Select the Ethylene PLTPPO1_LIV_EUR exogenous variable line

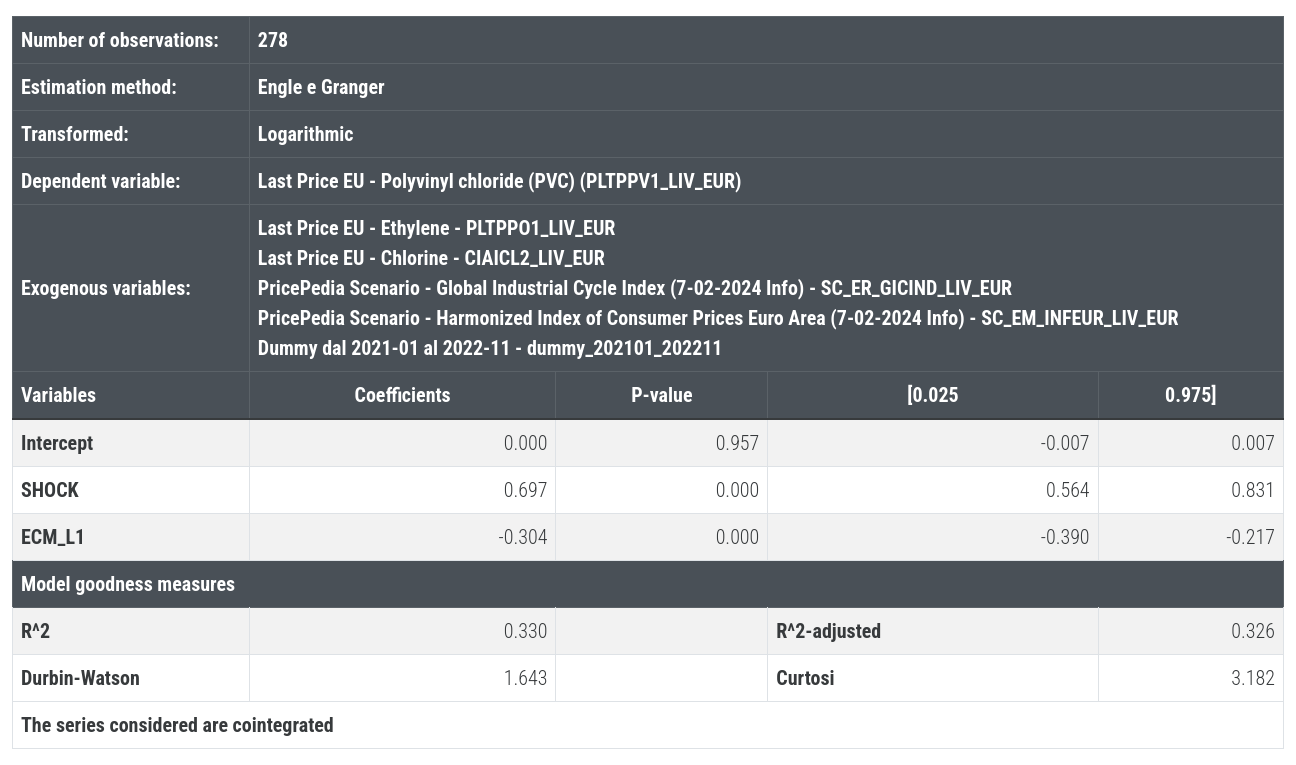(436, 228)
